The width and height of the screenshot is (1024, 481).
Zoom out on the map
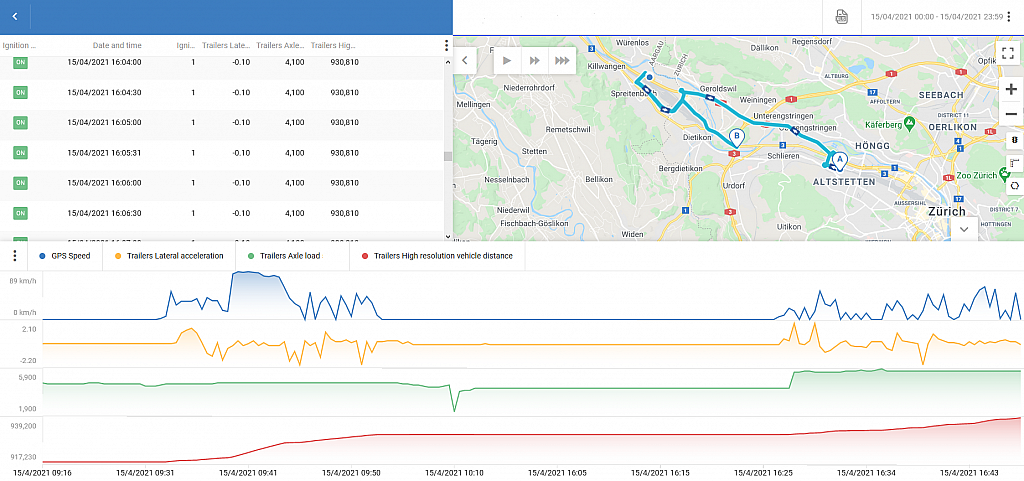click(1010, 113)
